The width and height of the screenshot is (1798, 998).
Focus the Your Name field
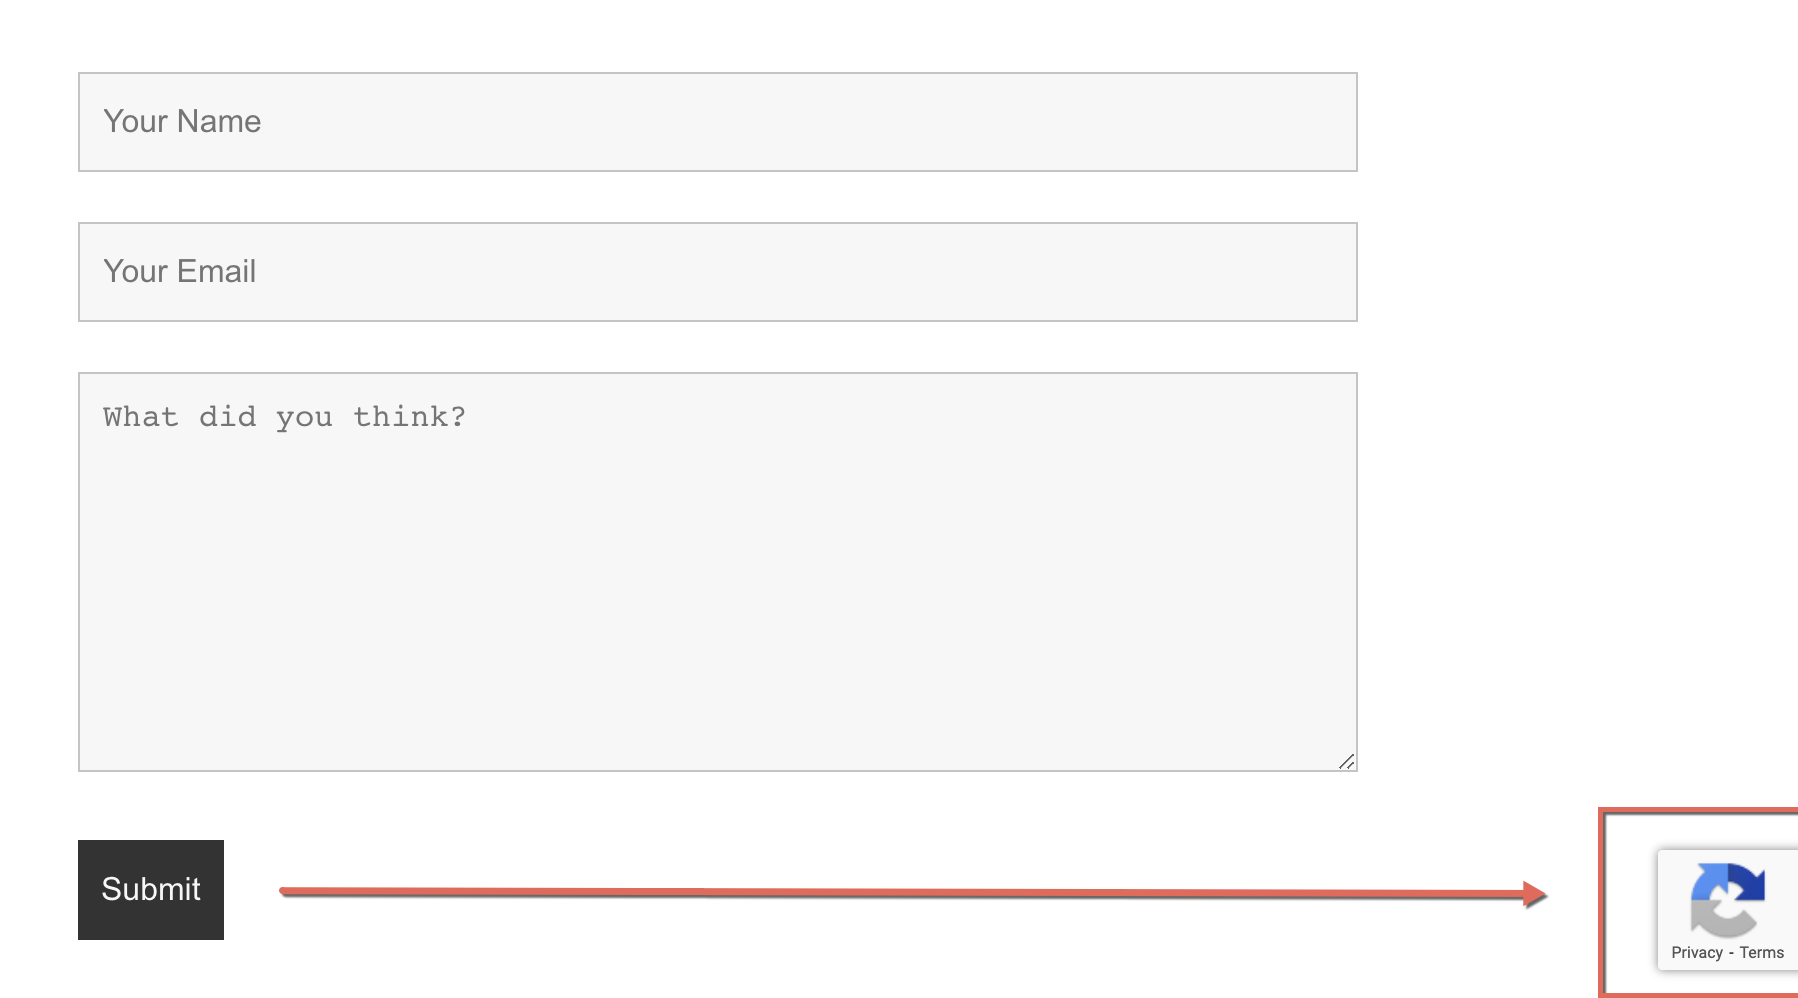tap(717, 122)
